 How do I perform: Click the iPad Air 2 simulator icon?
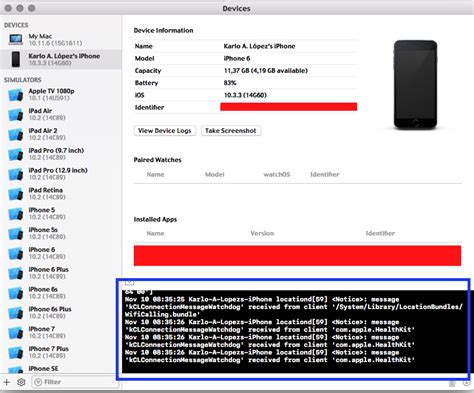click(x=16, y=134)
